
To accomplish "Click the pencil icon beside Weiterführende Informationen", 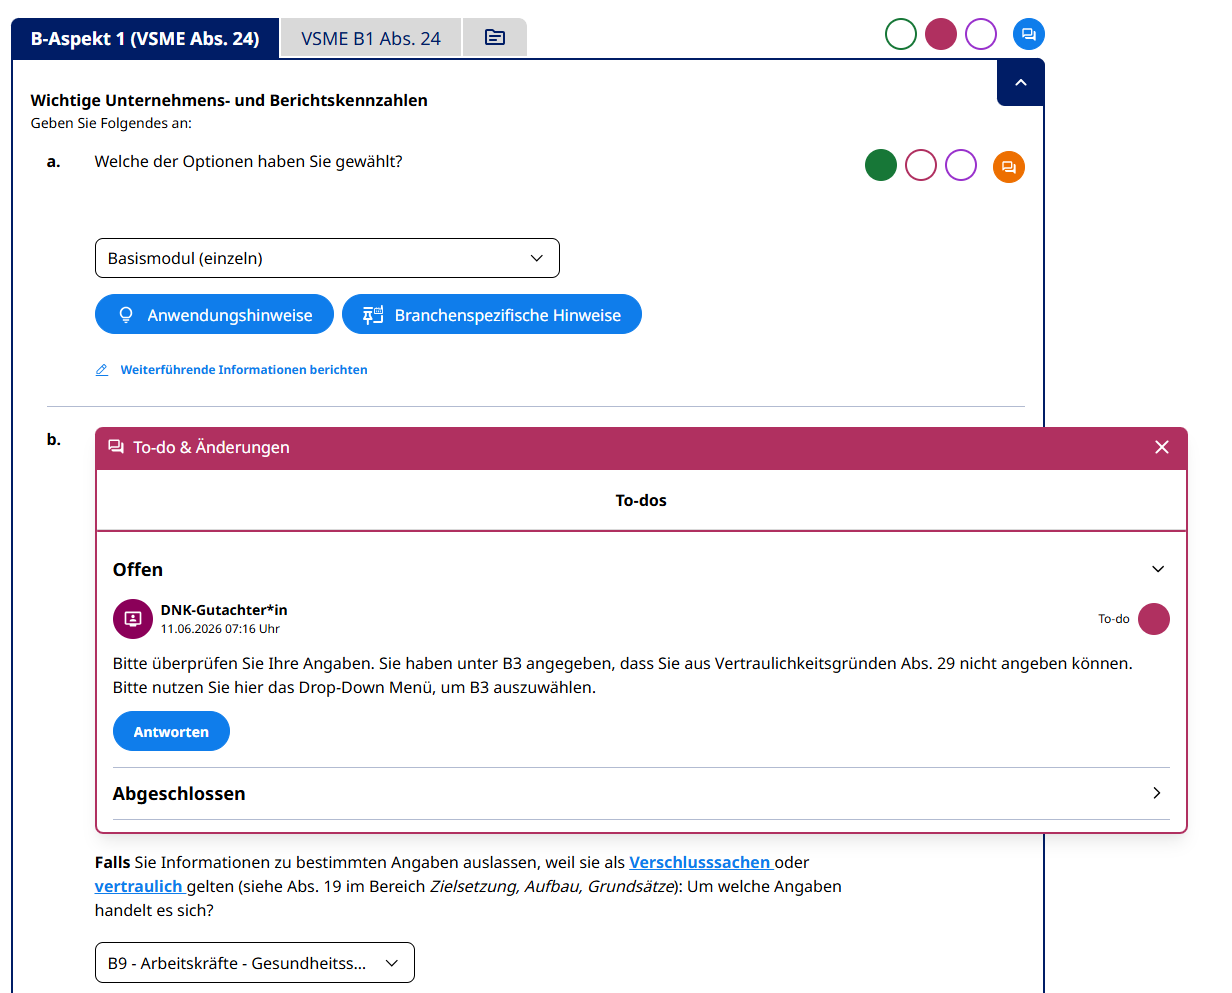I will pos(102,370).
